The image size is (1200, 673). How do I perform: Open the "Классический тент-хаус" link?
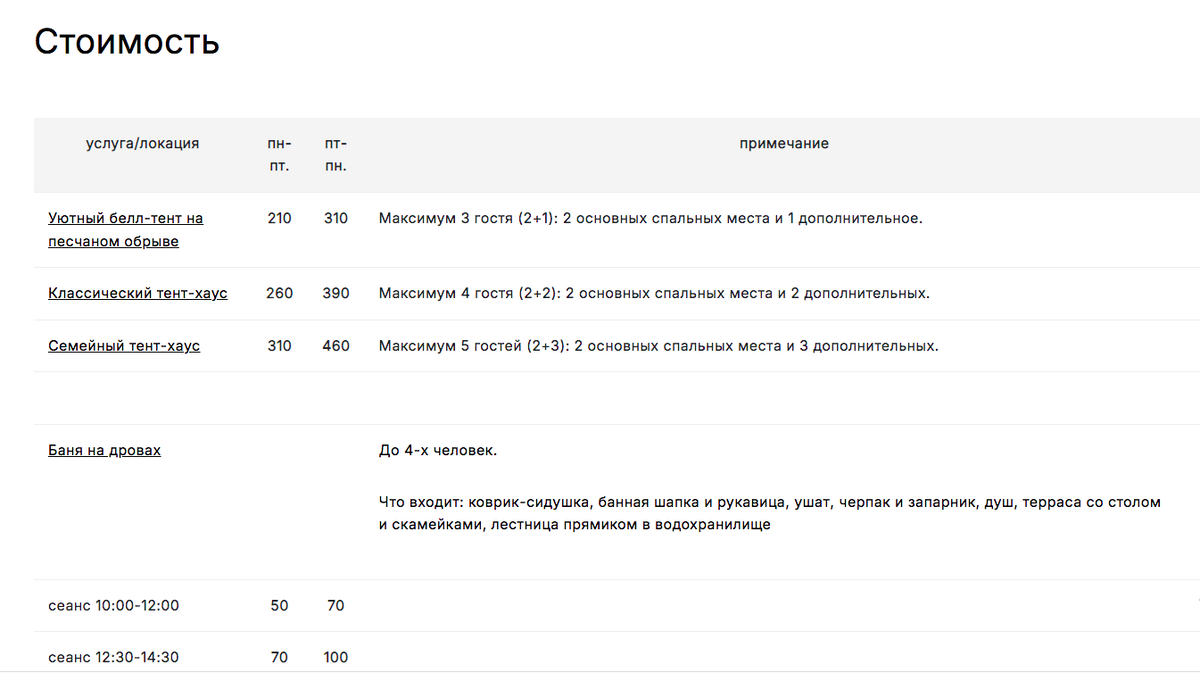click(137, 293)
